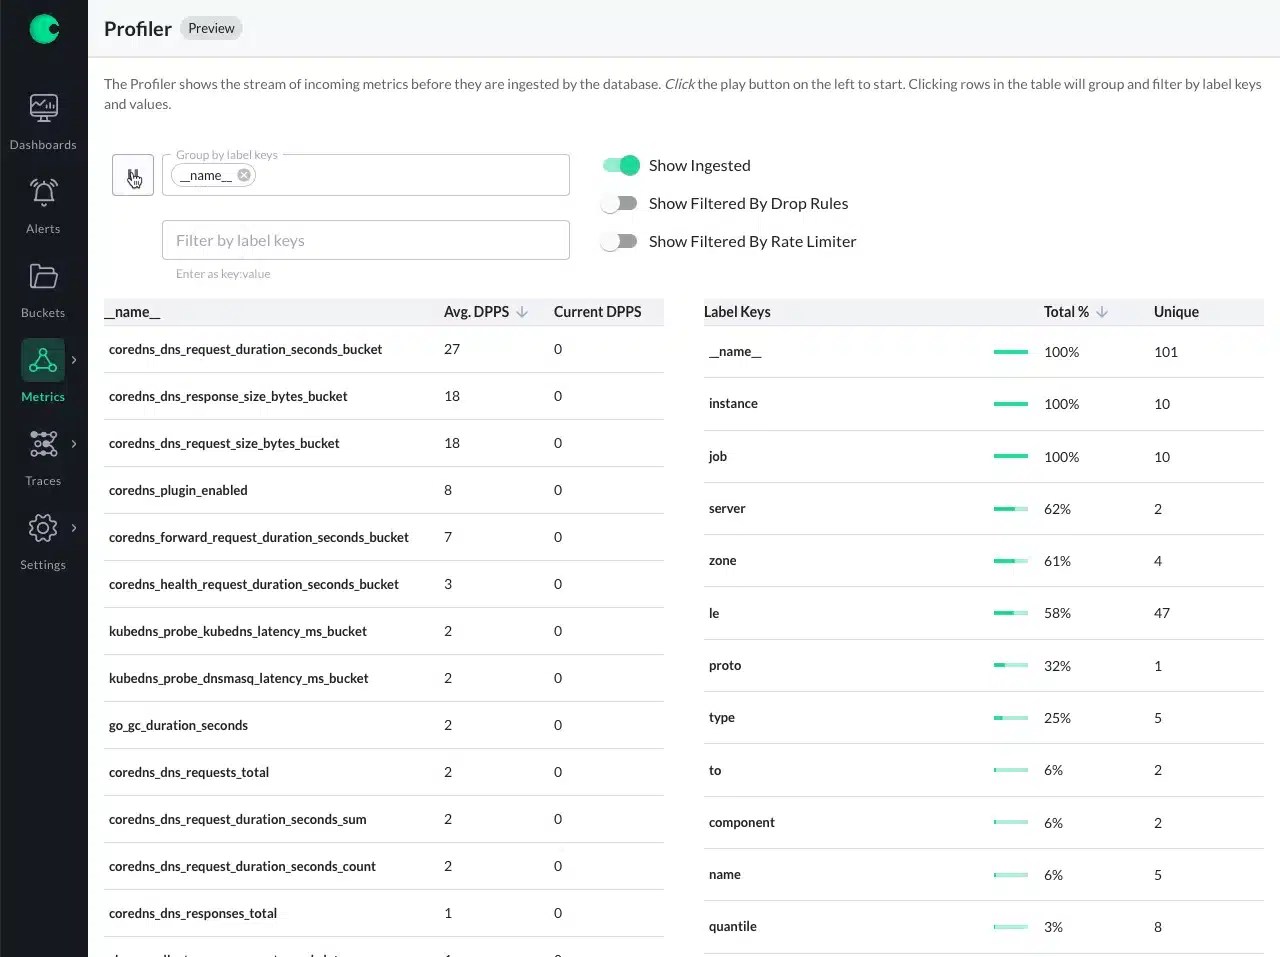
Task: Expand the Metrics sidebar submenu chevron
Action: click(73, 360)
